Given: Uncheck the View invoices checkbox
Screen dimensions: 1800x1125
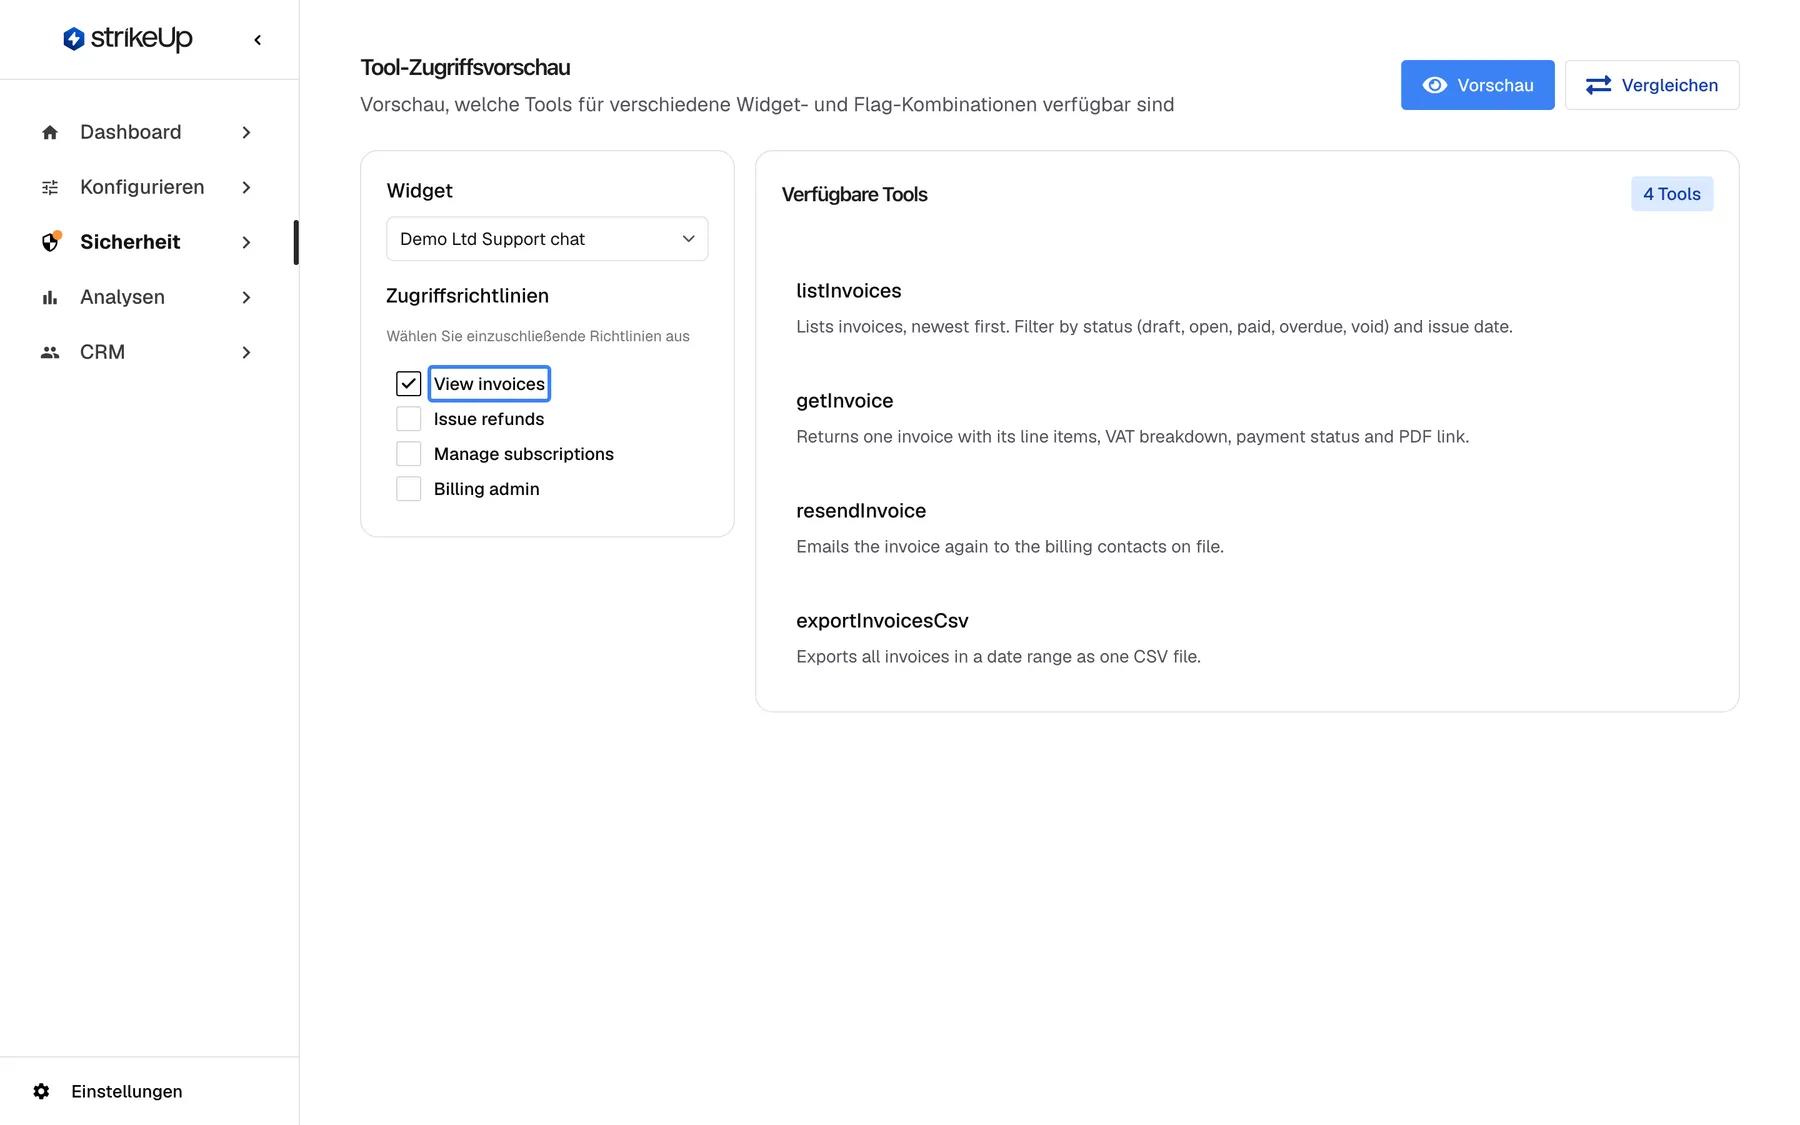Looking at the screenshot, I should point(408,384).
